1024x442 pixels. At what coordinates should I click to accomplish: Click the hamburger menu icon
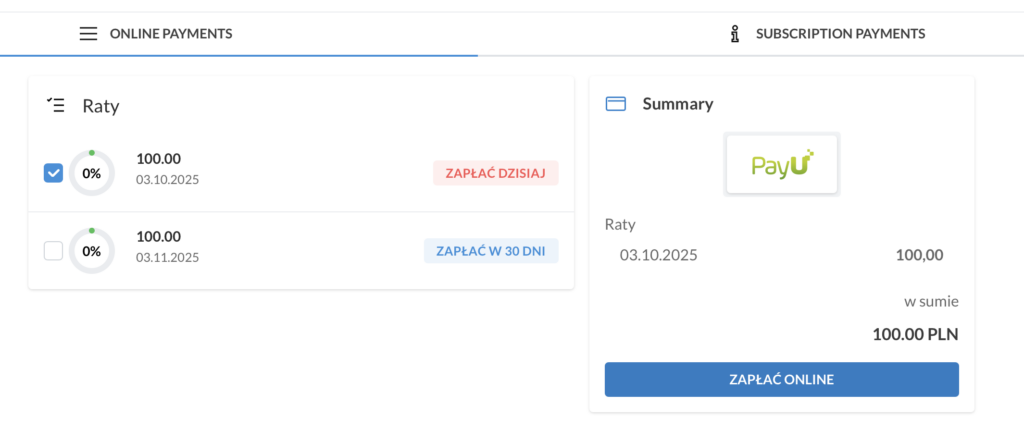89,34
